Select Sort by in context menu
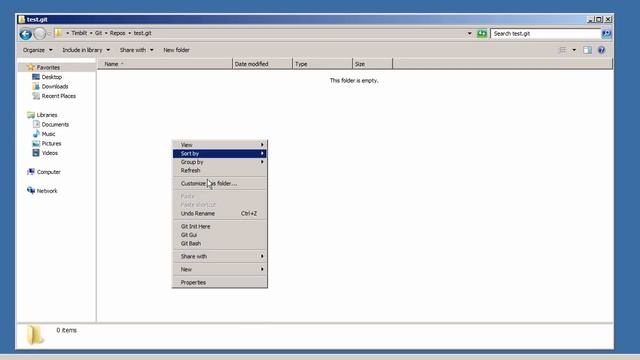The width and height of the screenshot is (640, 360). pyautogui.click(x=220, y=153)
